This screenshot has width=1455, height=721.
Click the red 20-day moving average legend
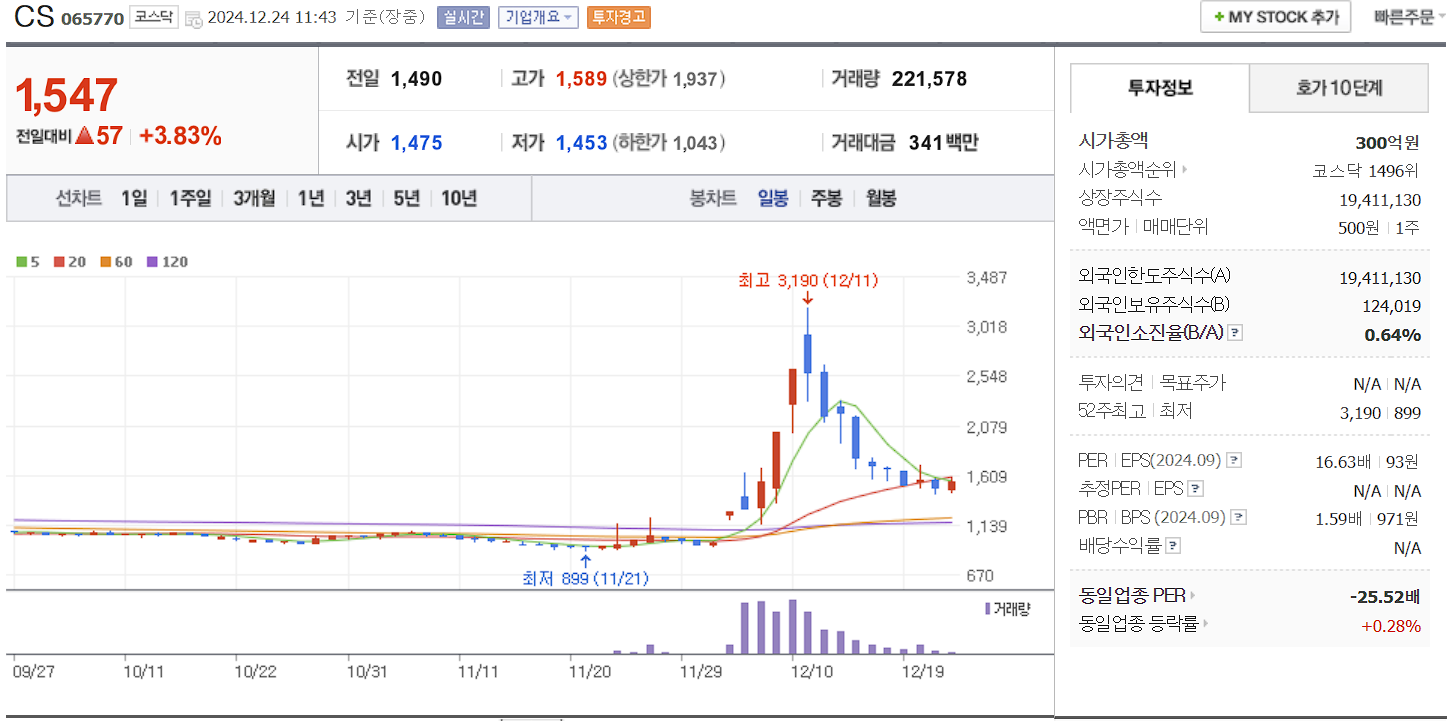coord(70,262)
